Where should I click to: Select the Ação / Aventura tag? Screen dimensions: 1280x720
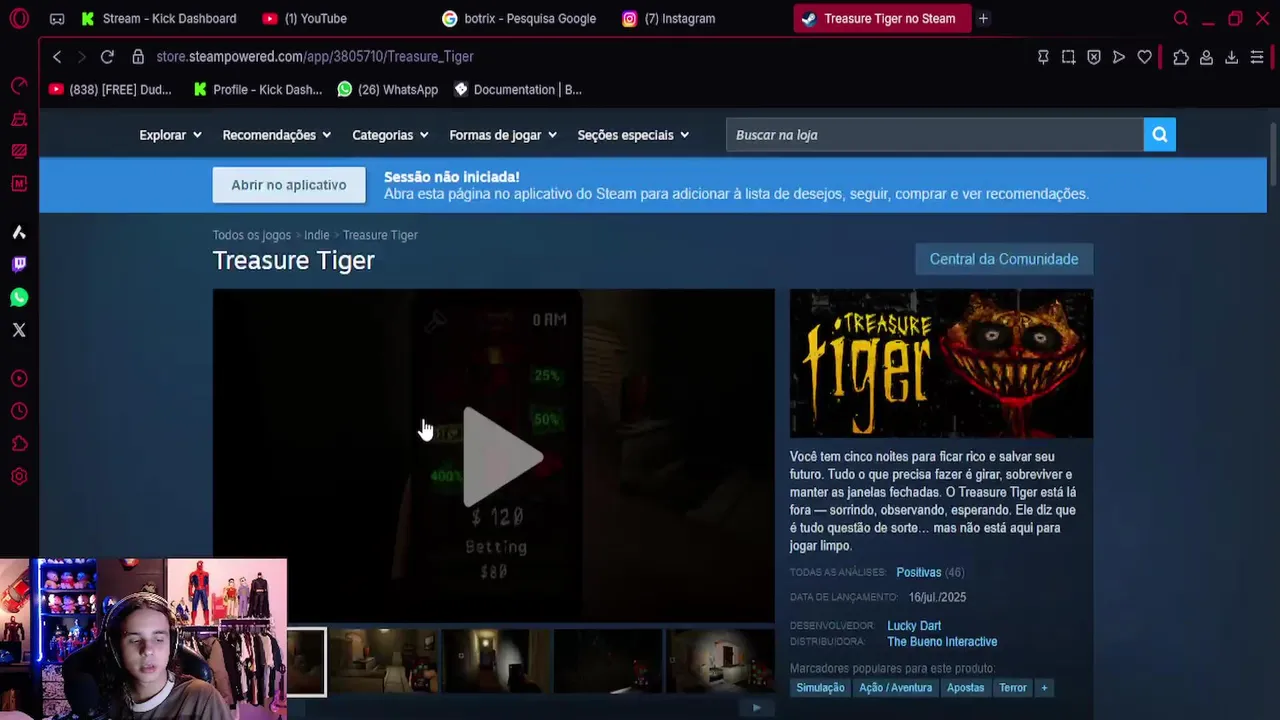(895, 688)
